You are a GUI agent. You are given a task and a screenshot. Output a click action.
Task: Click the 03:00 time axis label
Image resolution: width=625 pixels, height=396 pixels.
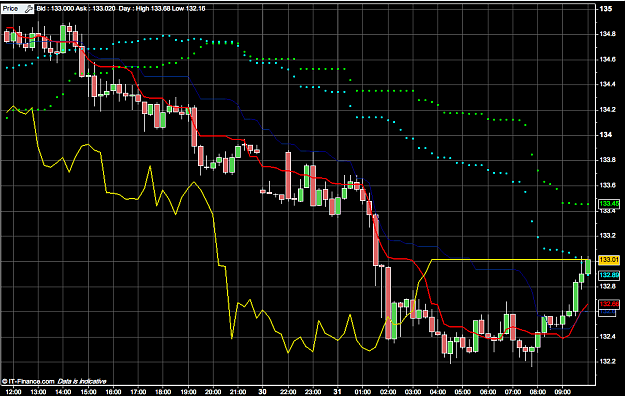click(413, 392)
